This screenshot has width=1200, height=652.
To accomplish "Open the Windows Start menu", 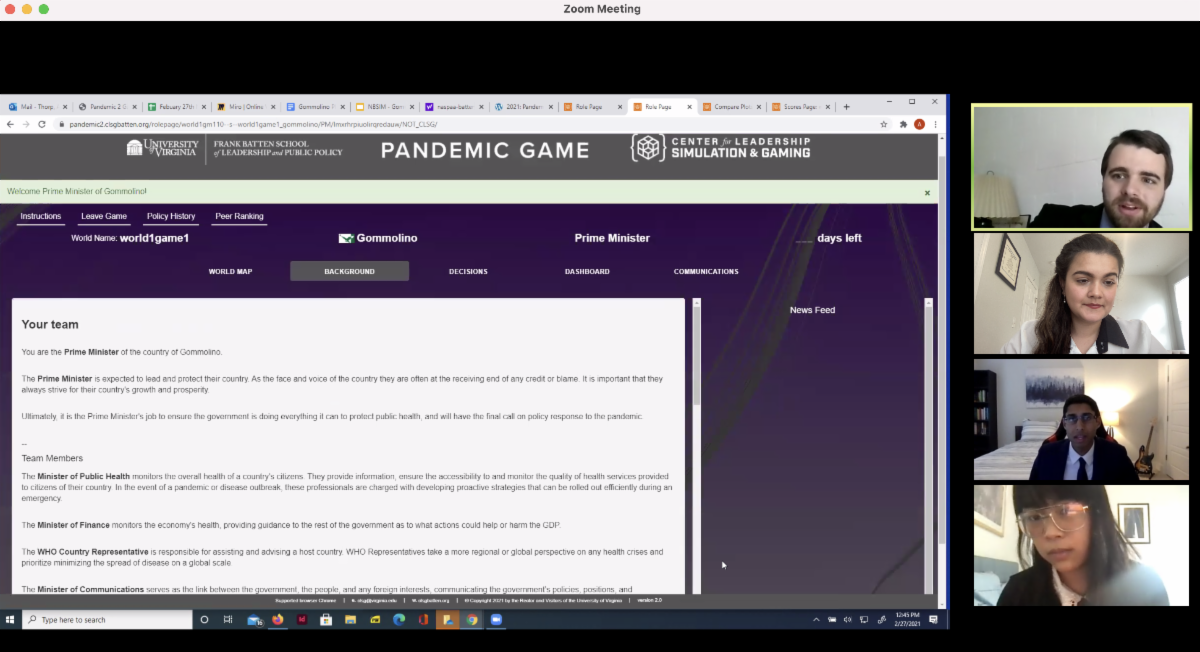I will (10, 620).
